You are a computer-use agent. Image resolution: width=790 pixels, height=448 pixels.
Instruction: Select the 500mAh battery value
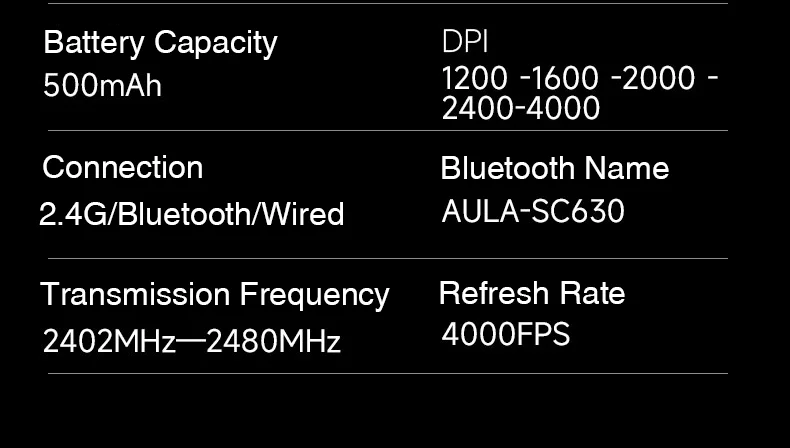pos(102,86)
